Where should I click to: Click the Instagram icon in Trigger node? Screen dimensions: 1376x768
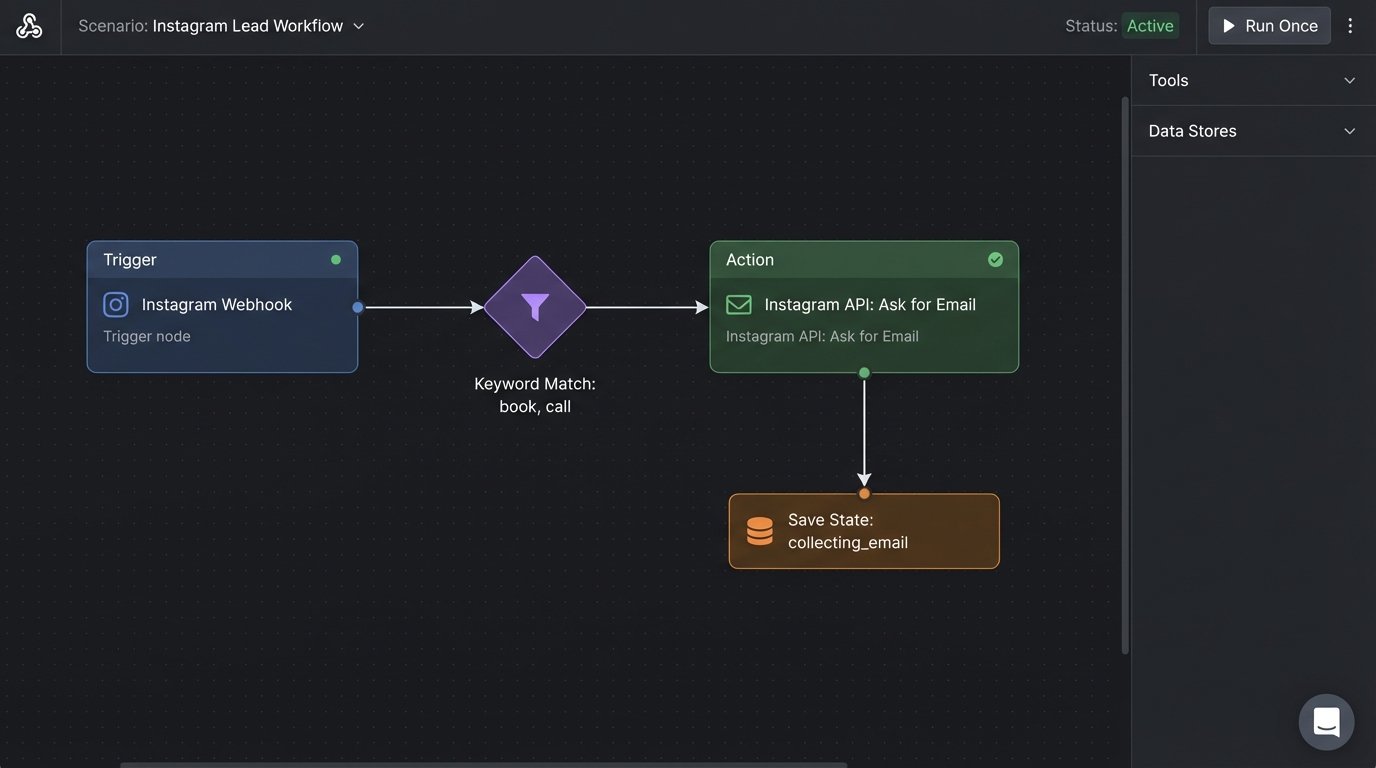pyautogui.click(x=116, y=305)
